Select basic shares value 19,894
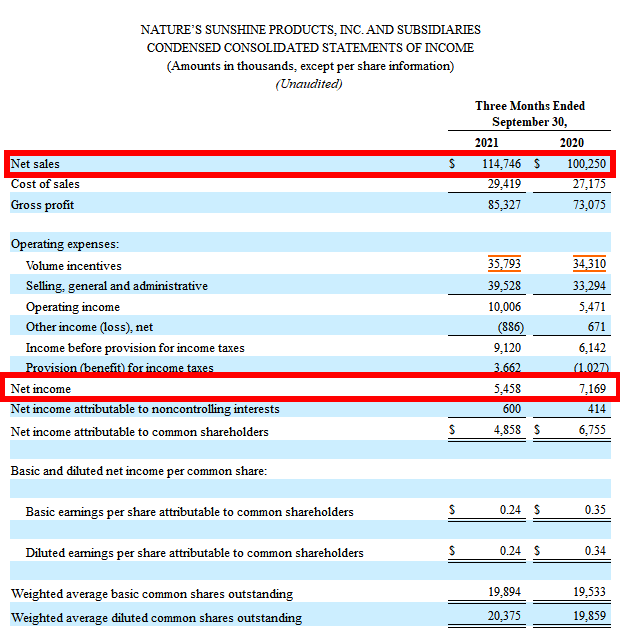 [x=504, y=592]
